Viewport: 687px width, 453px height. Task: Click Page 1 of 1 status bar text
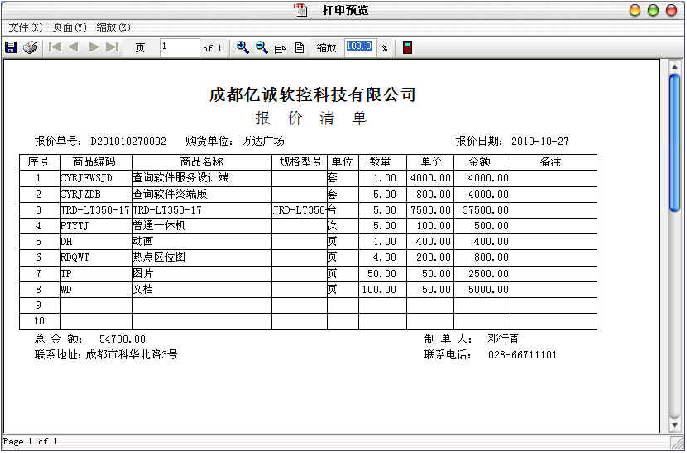coord(30,442)
